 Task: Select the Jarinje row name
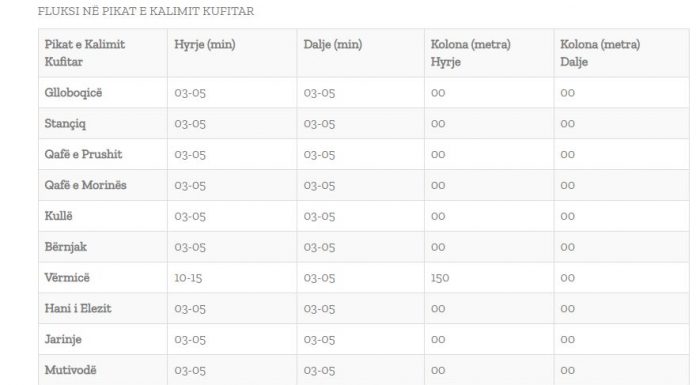(x=63, y=339)
